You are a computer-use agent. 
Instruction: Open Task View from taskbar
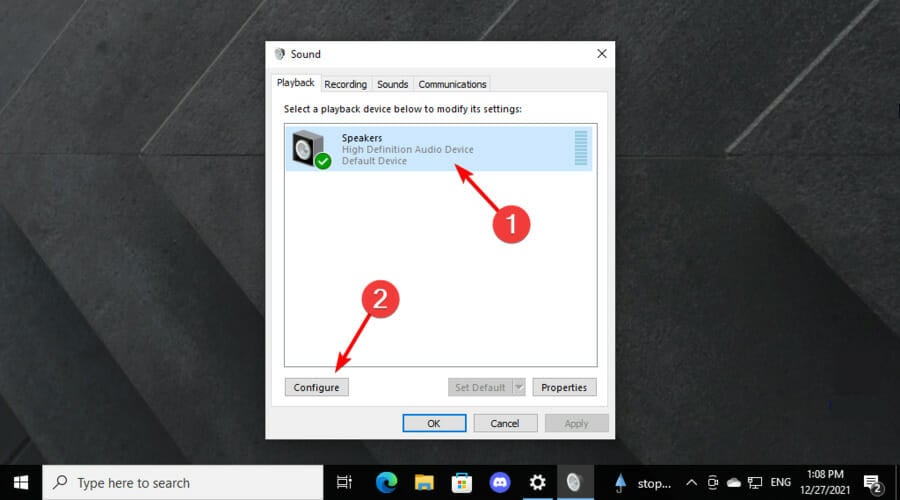pyautogui.click(x=344, y=483)
